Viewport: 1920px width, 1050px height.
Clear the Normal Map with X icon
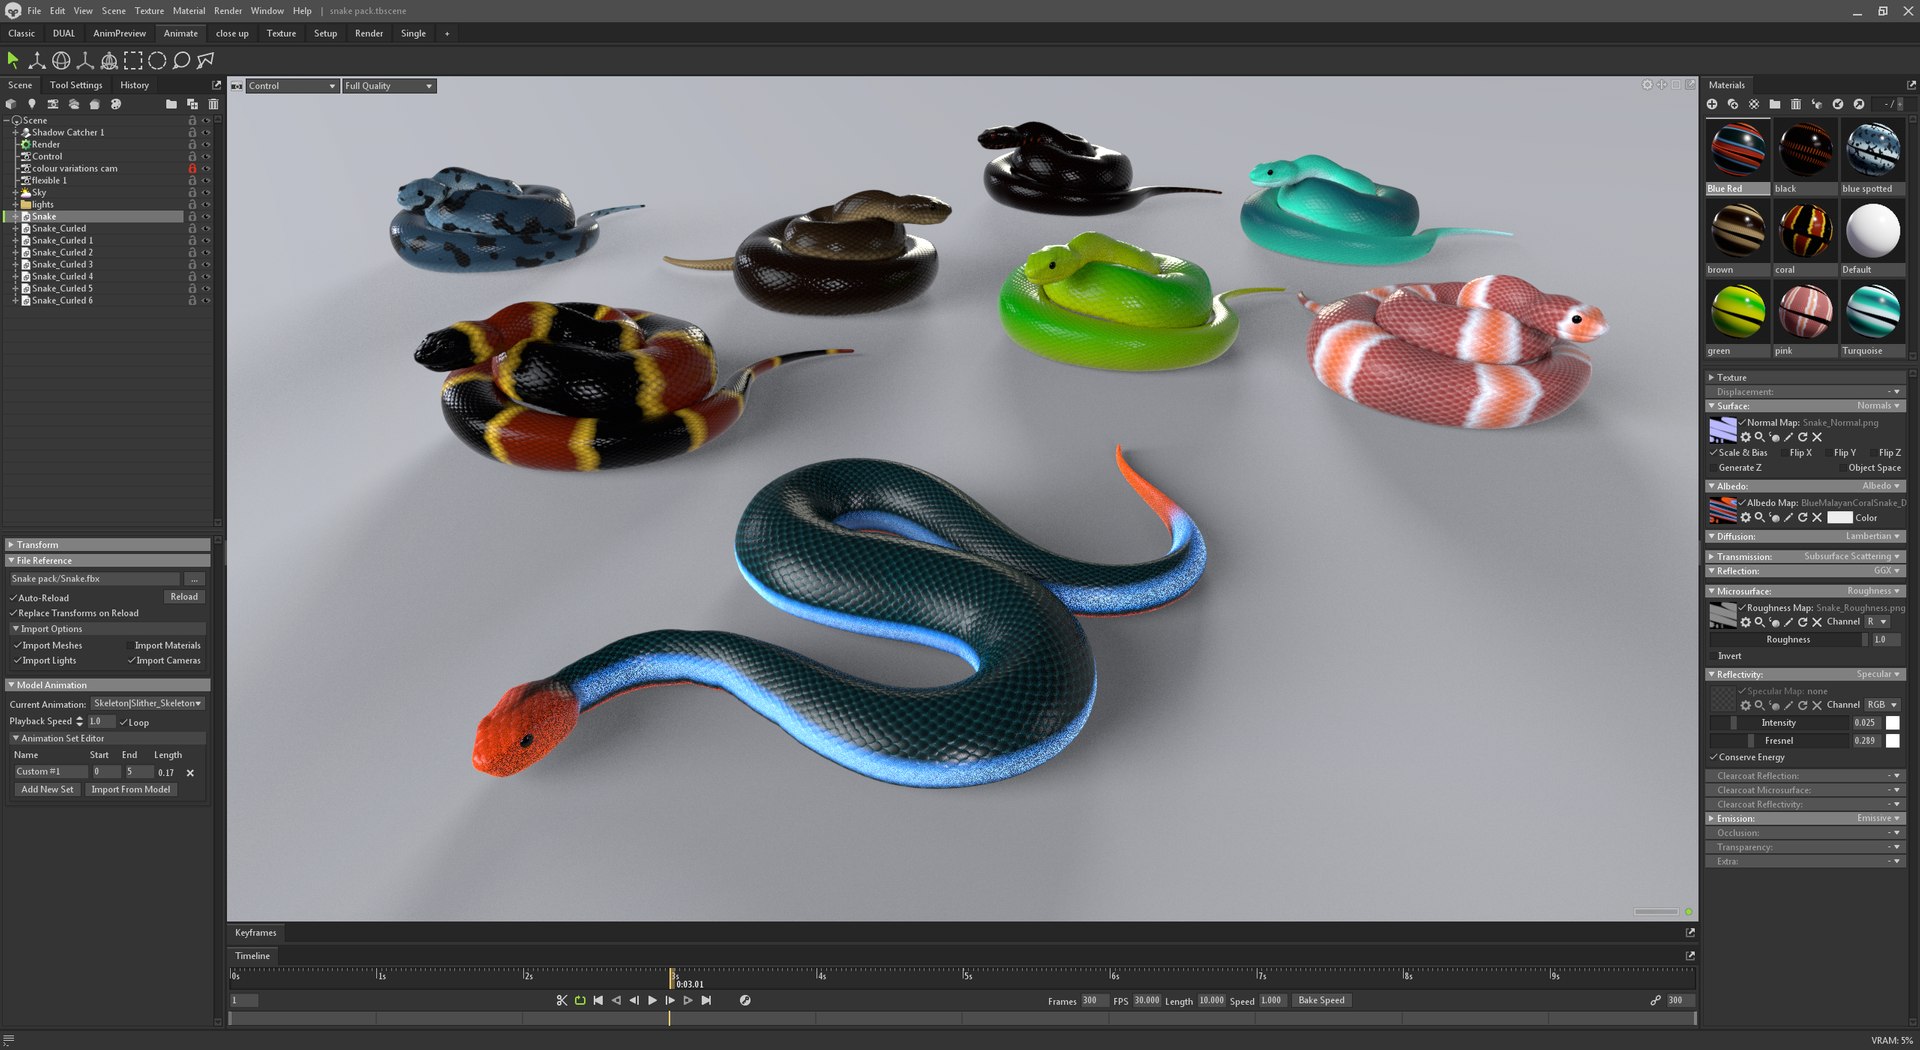(1817, 437)
